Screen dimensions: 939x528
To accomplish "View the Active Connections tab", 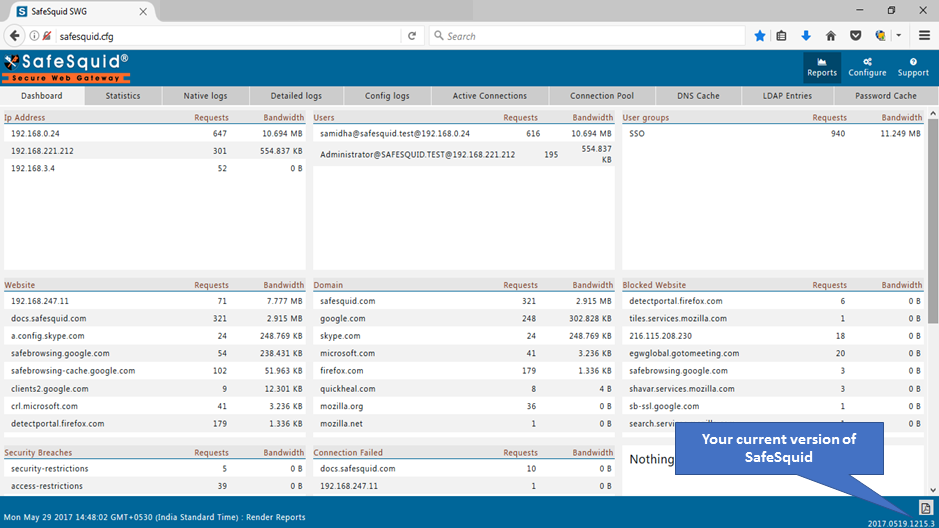I will [489, 96].
